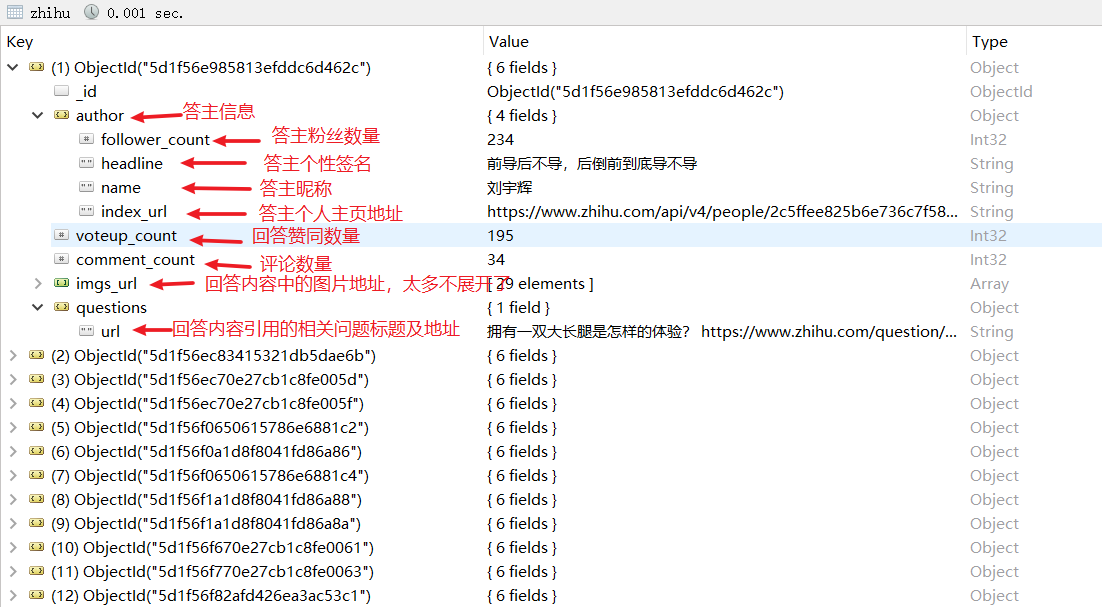
Task: Expand document (4) ObjectId row
Action: click(13, 403)
